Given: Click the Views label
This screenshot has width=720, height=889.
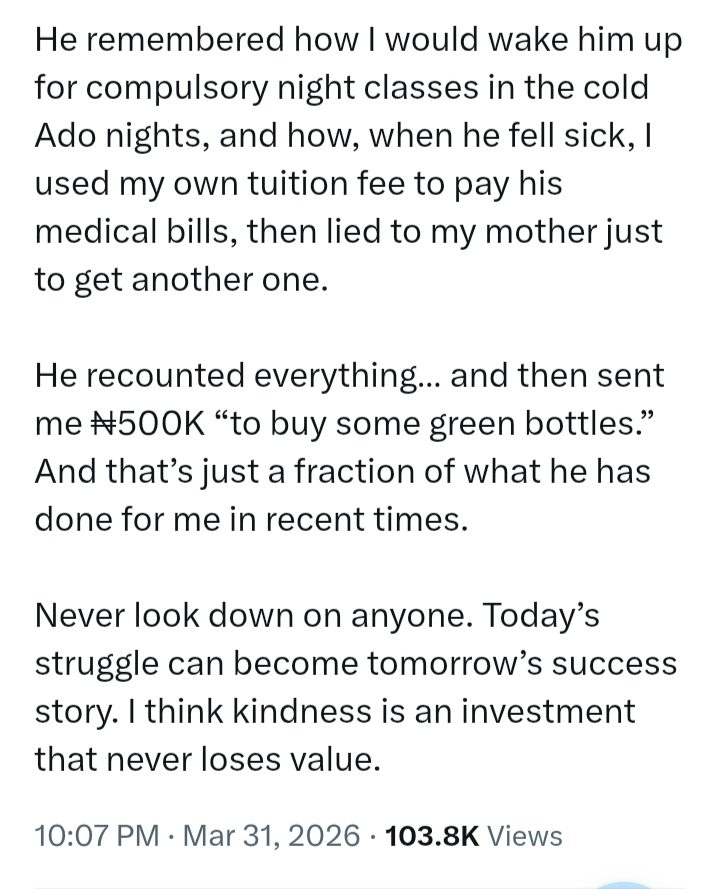Looking at the screenshot, I should 525,835.
